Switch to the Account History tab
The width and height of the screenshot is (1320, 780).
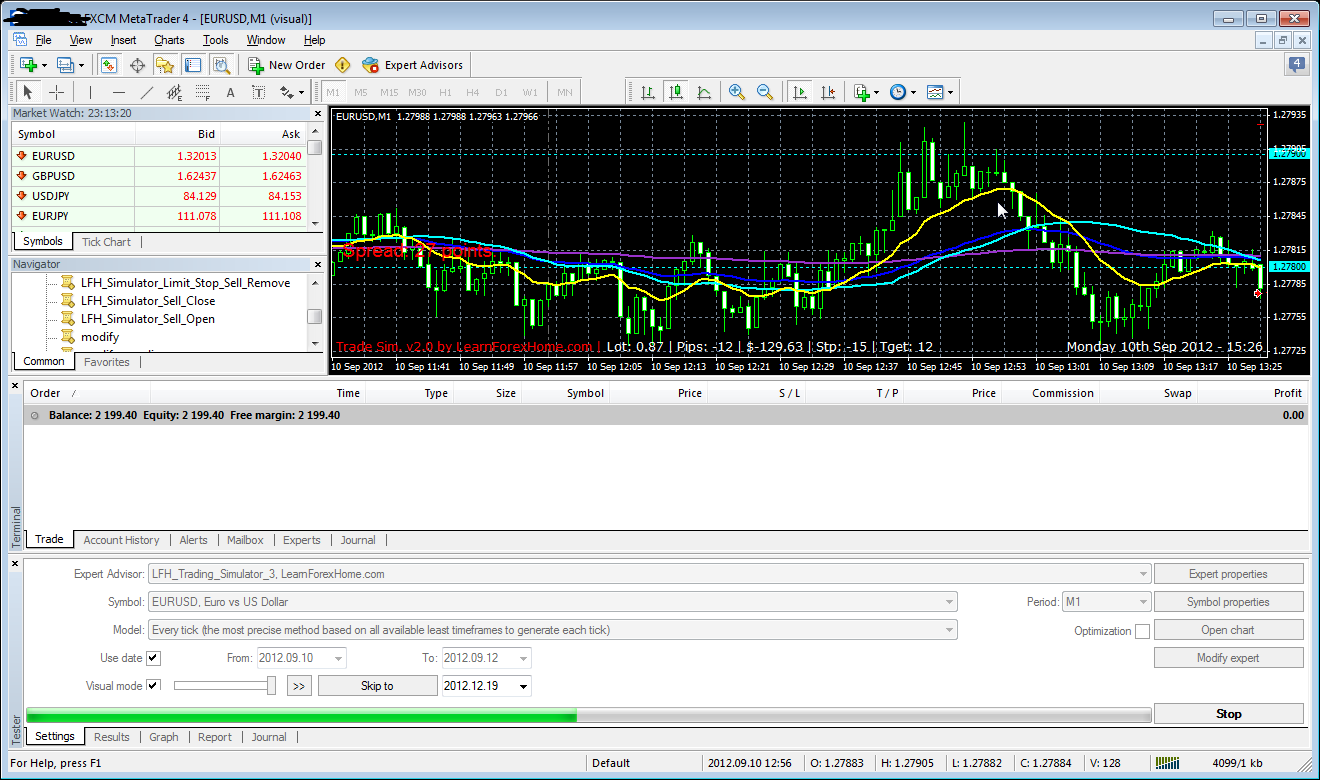tap(121, 540)
